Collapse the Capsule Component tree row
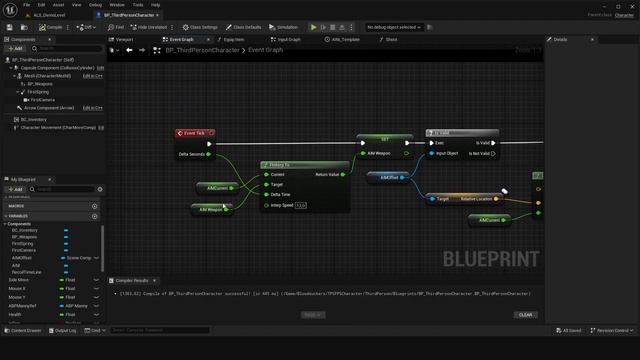Image resolution: width=640 pixels, height=360 pixels. coord(11,68)
